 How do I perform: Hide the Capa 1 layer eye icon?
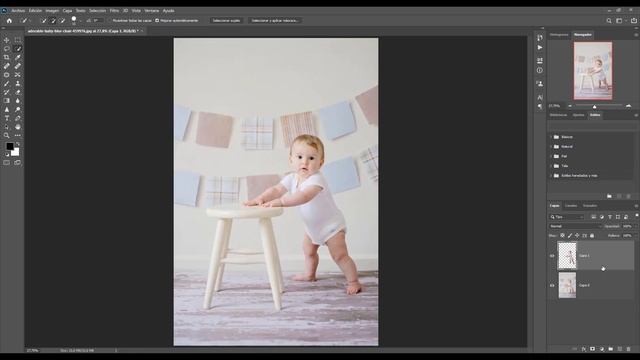(552, 256)
